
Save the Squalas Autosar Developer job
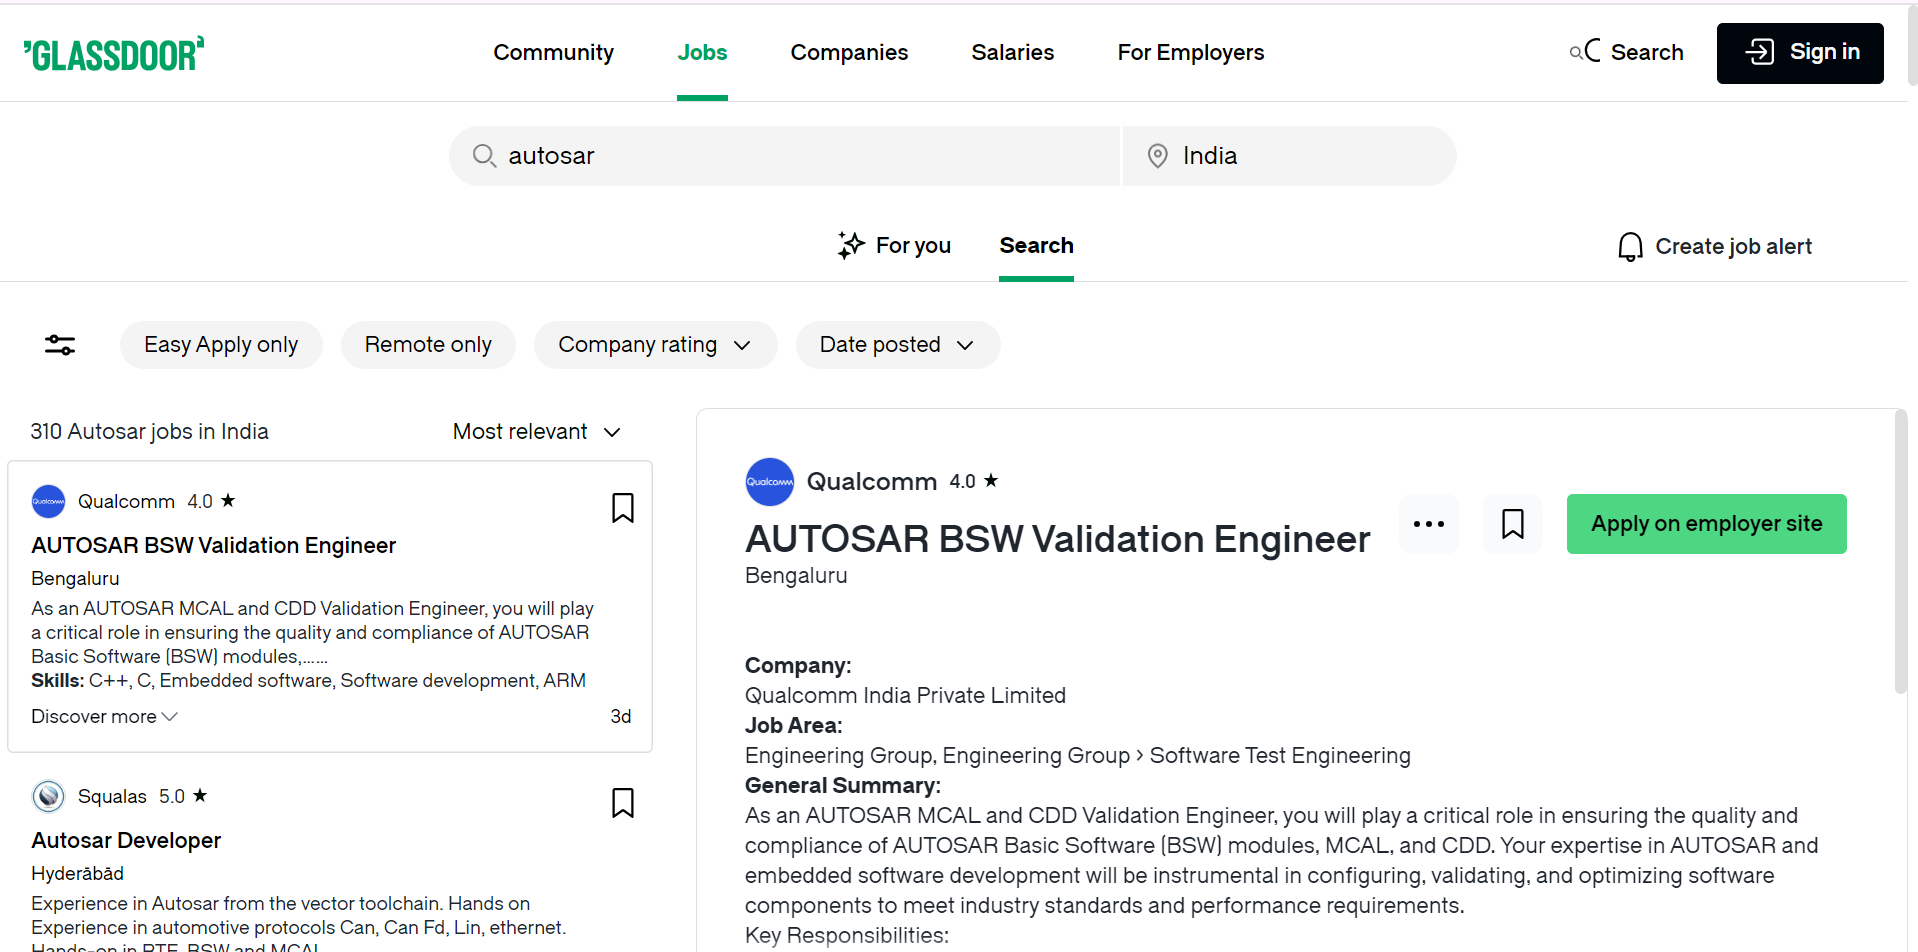point(622,803)
